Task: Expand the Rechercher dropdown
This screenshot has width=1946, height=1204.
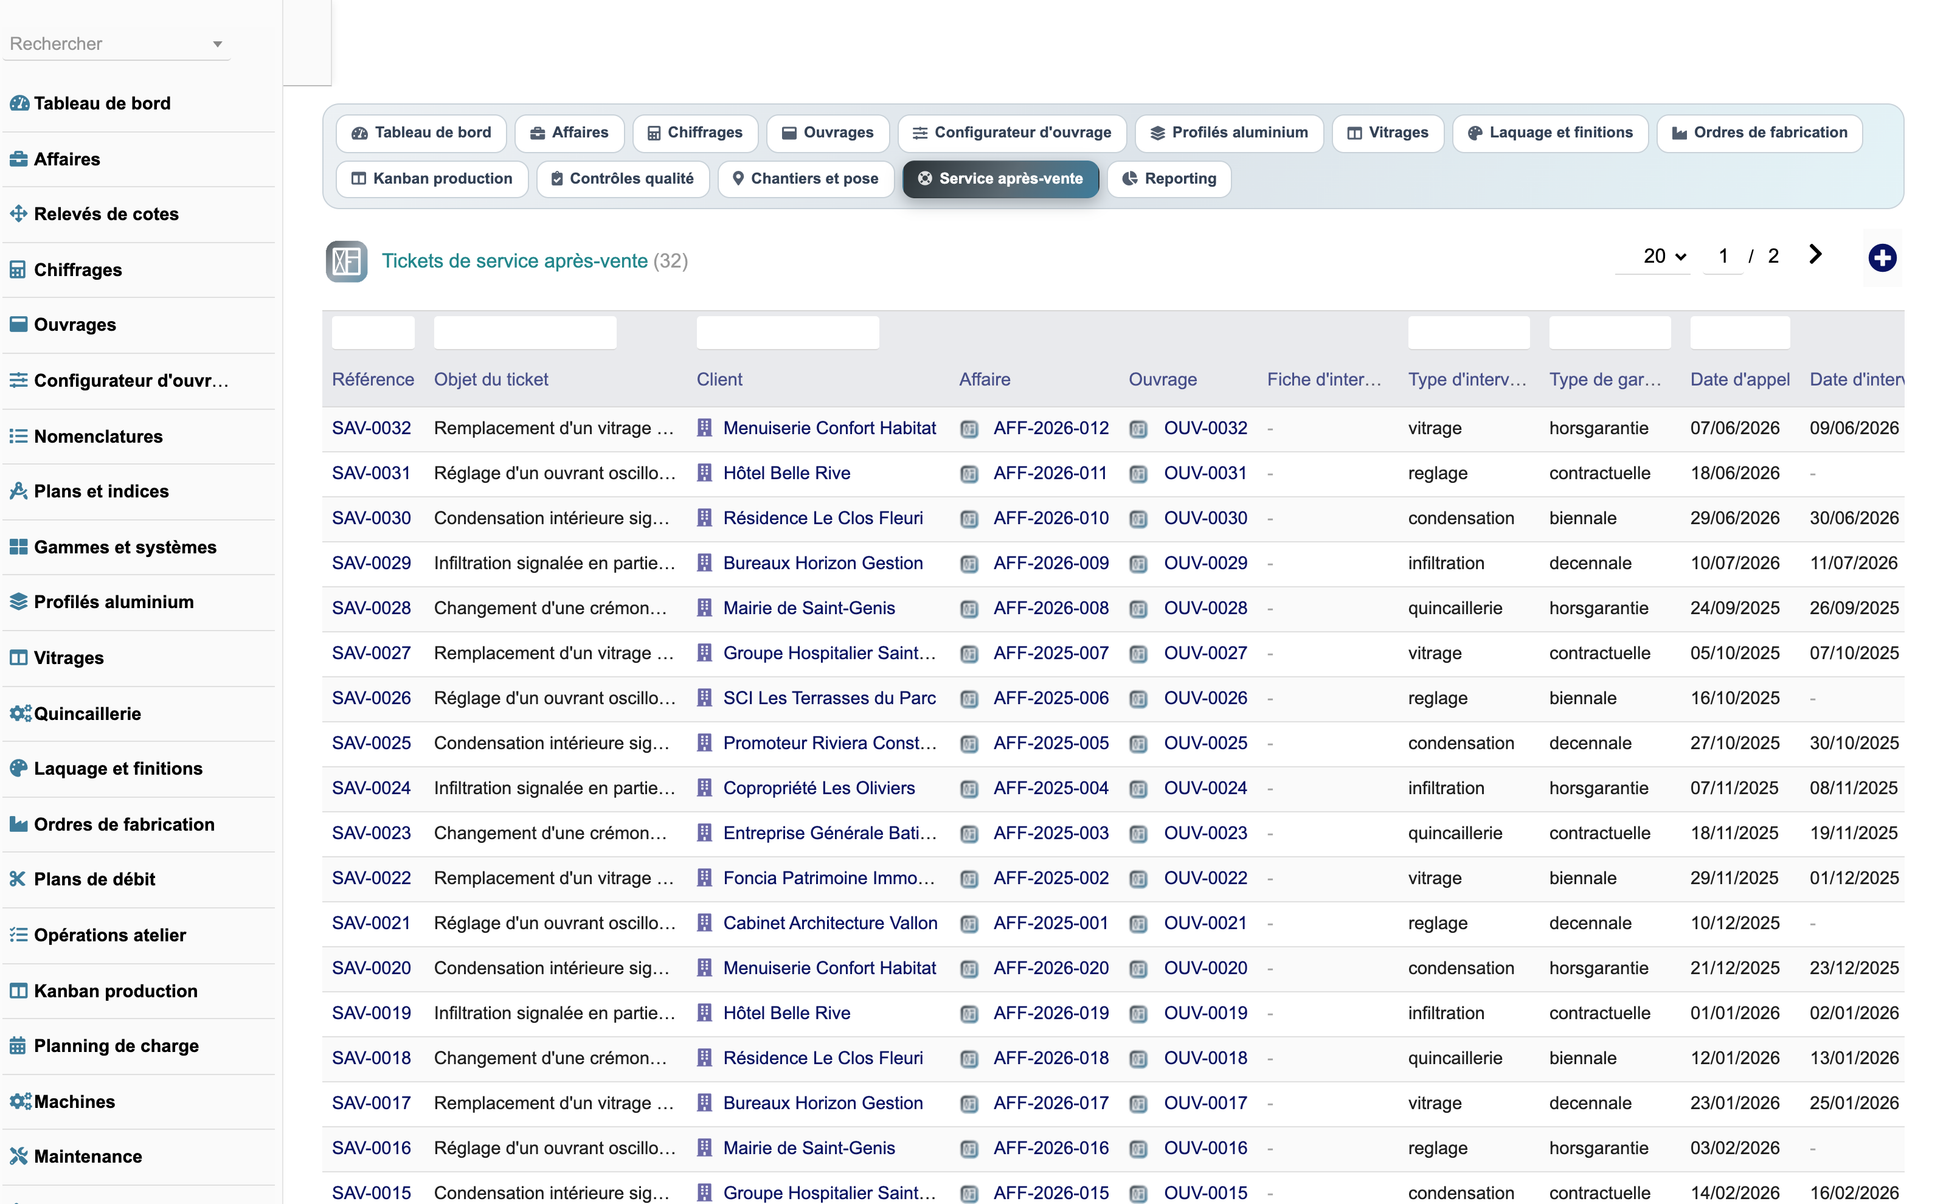Action: click(x=217, y=44)
